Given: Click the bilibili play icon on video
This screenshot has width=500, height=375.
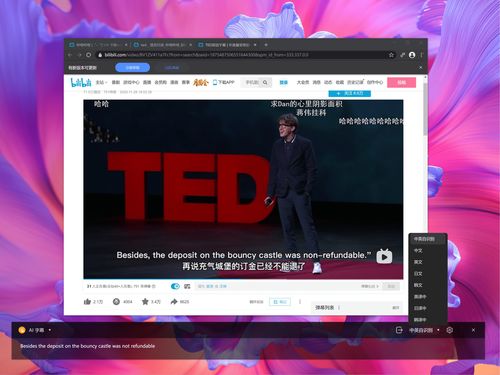Looking at the screenshot, I should click(384, 256).
